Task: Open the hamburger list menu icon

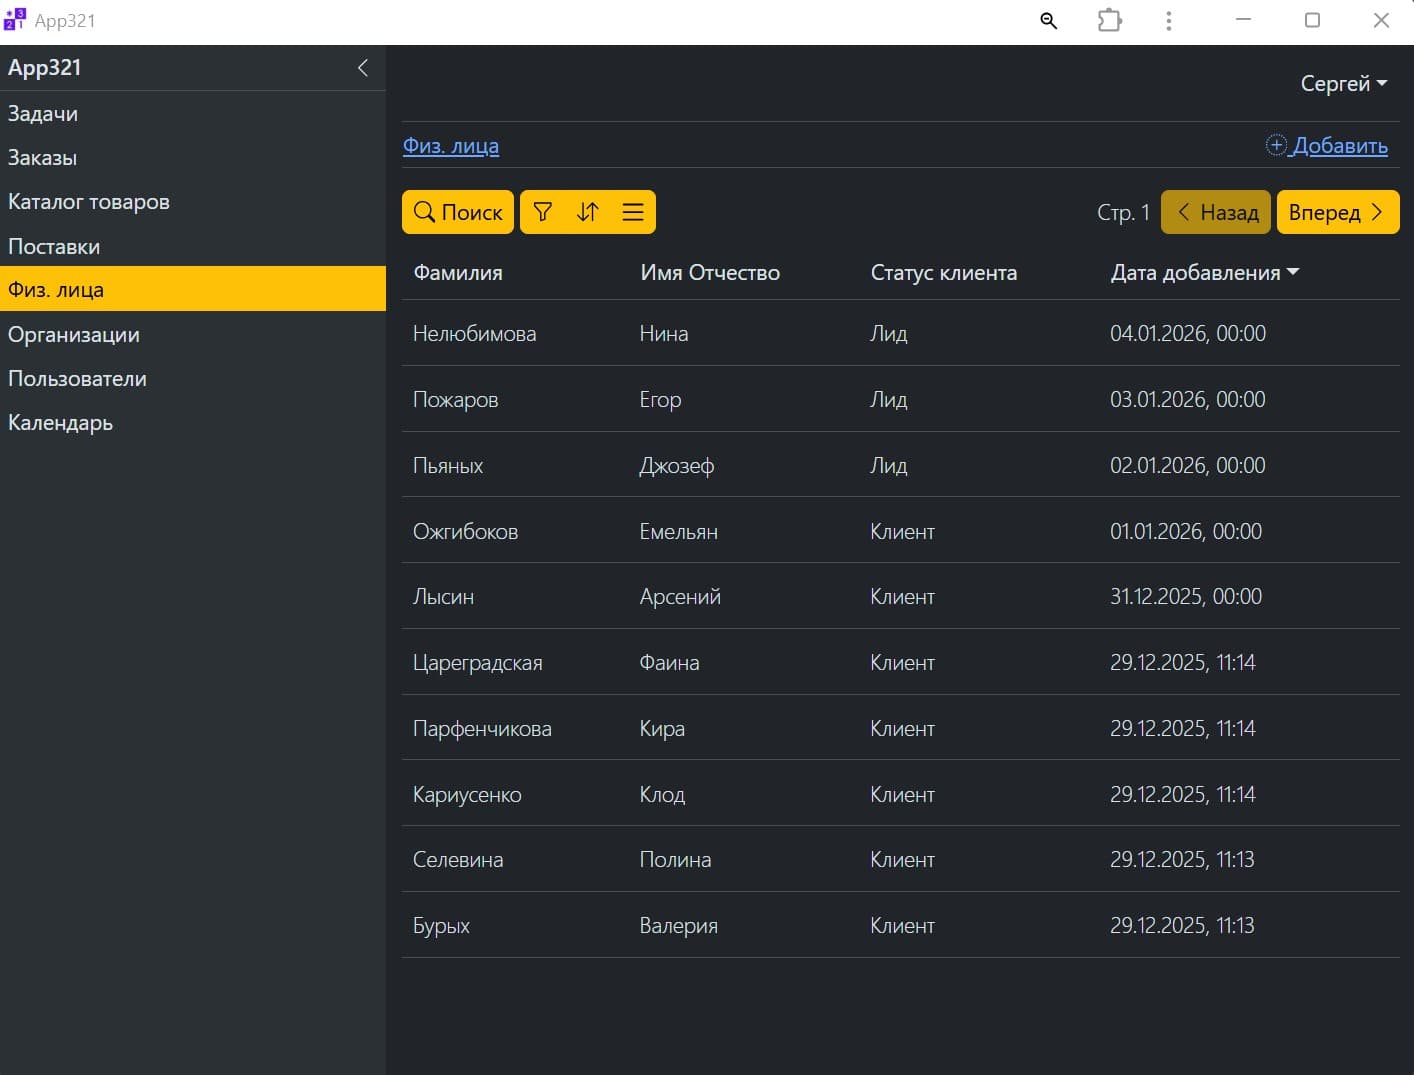Action: tap(633, 212)
